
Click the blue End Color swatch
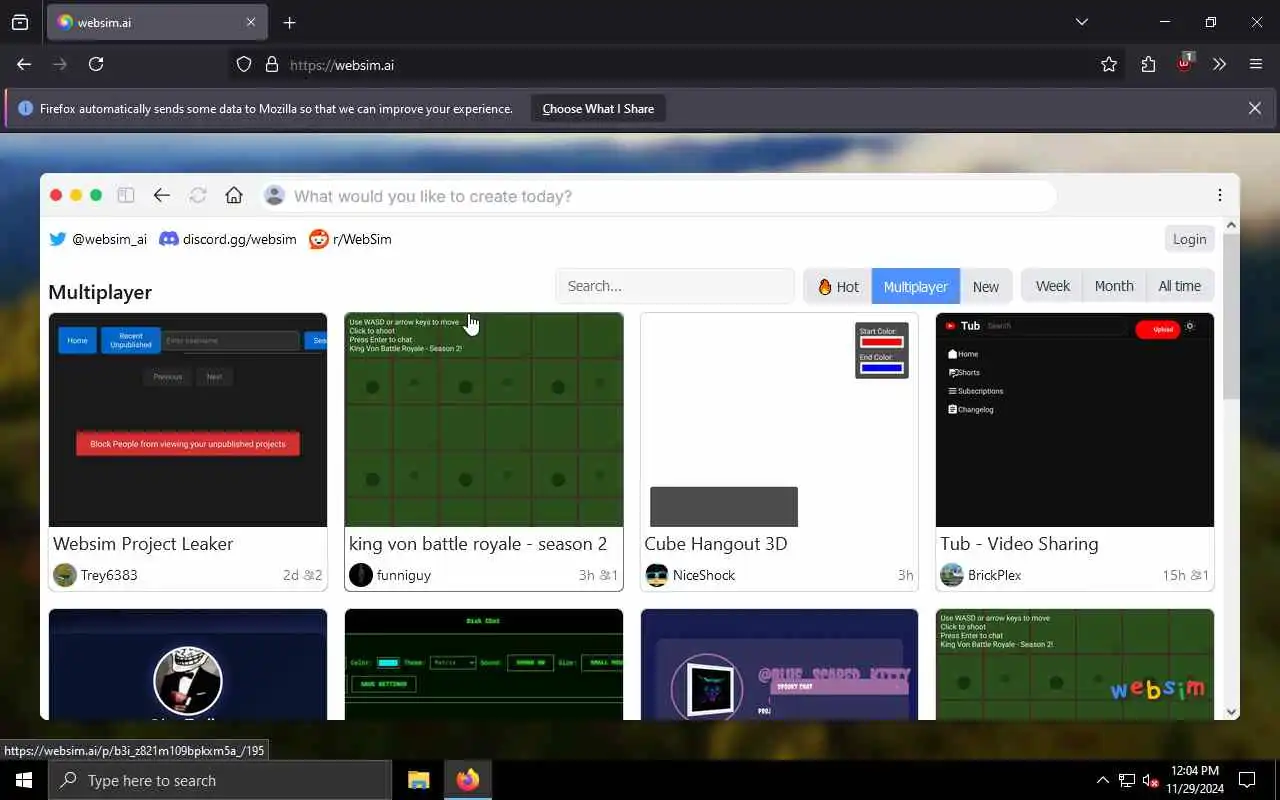point(882,368)
